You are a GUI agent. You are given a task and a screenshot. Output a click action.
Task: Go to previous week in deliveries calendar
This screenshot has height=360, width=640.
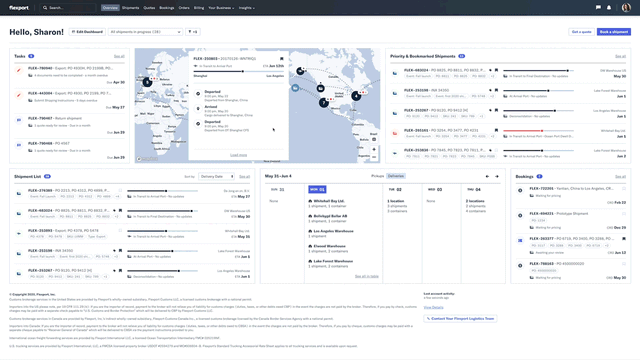pyautogui.click(x=487, y=176)
